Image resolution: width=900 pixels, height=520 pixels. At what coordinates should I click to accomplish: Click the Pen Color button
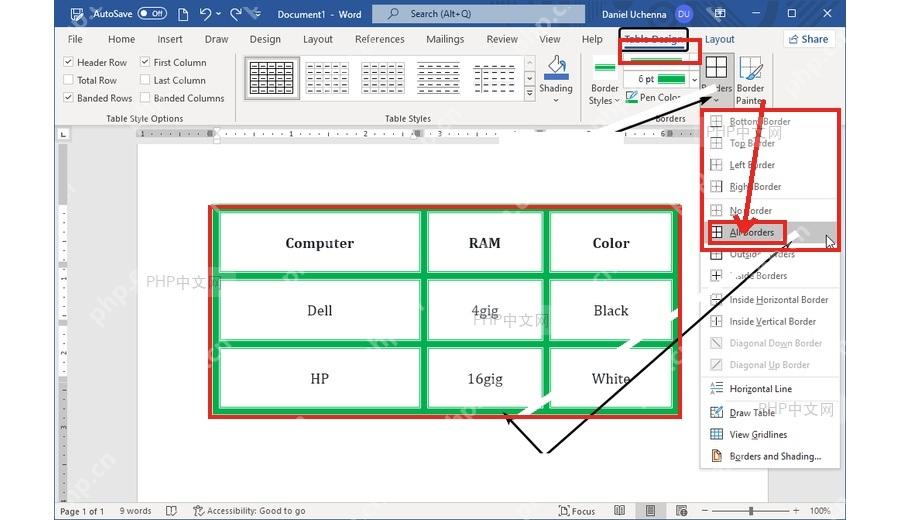tap(653, 97)
